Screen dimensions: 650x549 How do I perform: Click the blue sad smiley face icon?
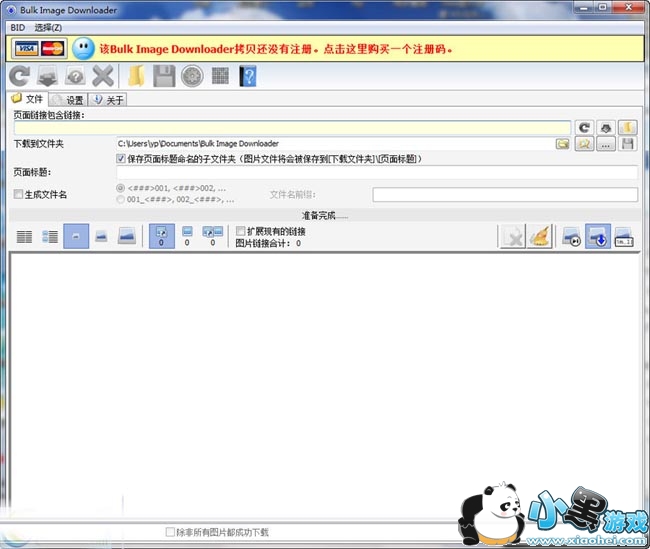tap(83, 49)
